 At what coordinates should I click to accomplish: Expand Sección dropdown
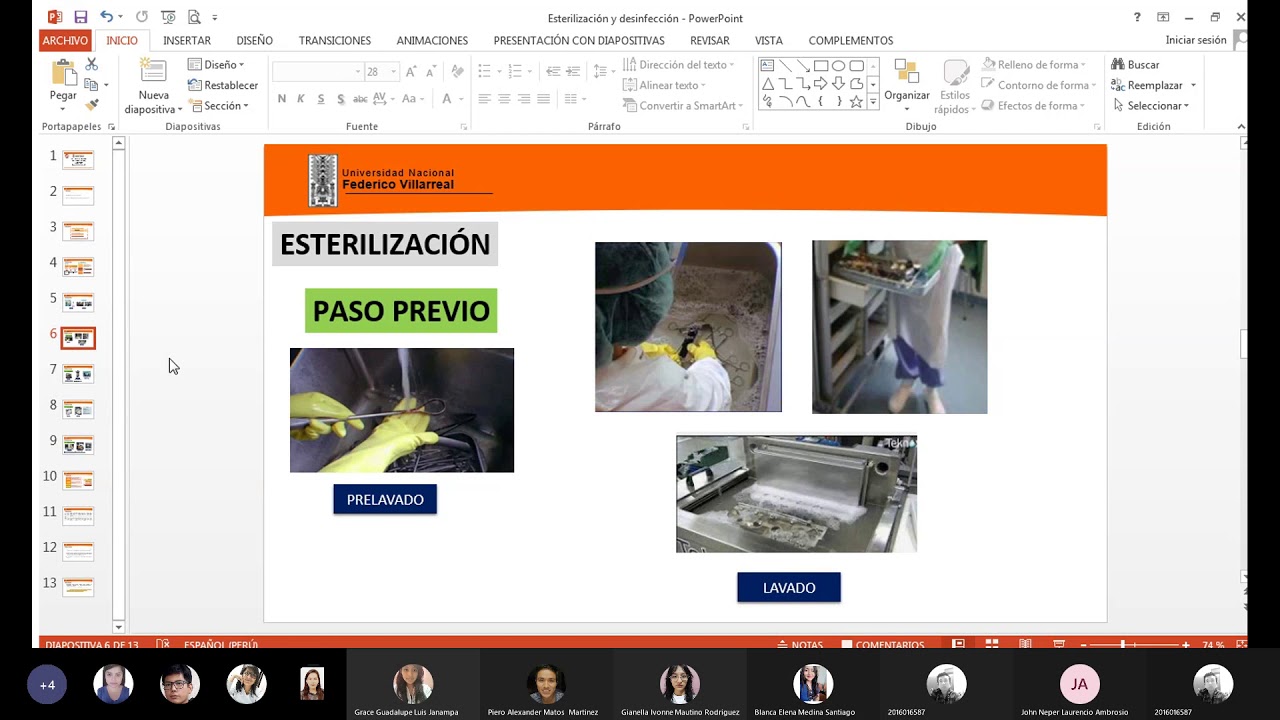pyautogui.click(x=218, y=106)
